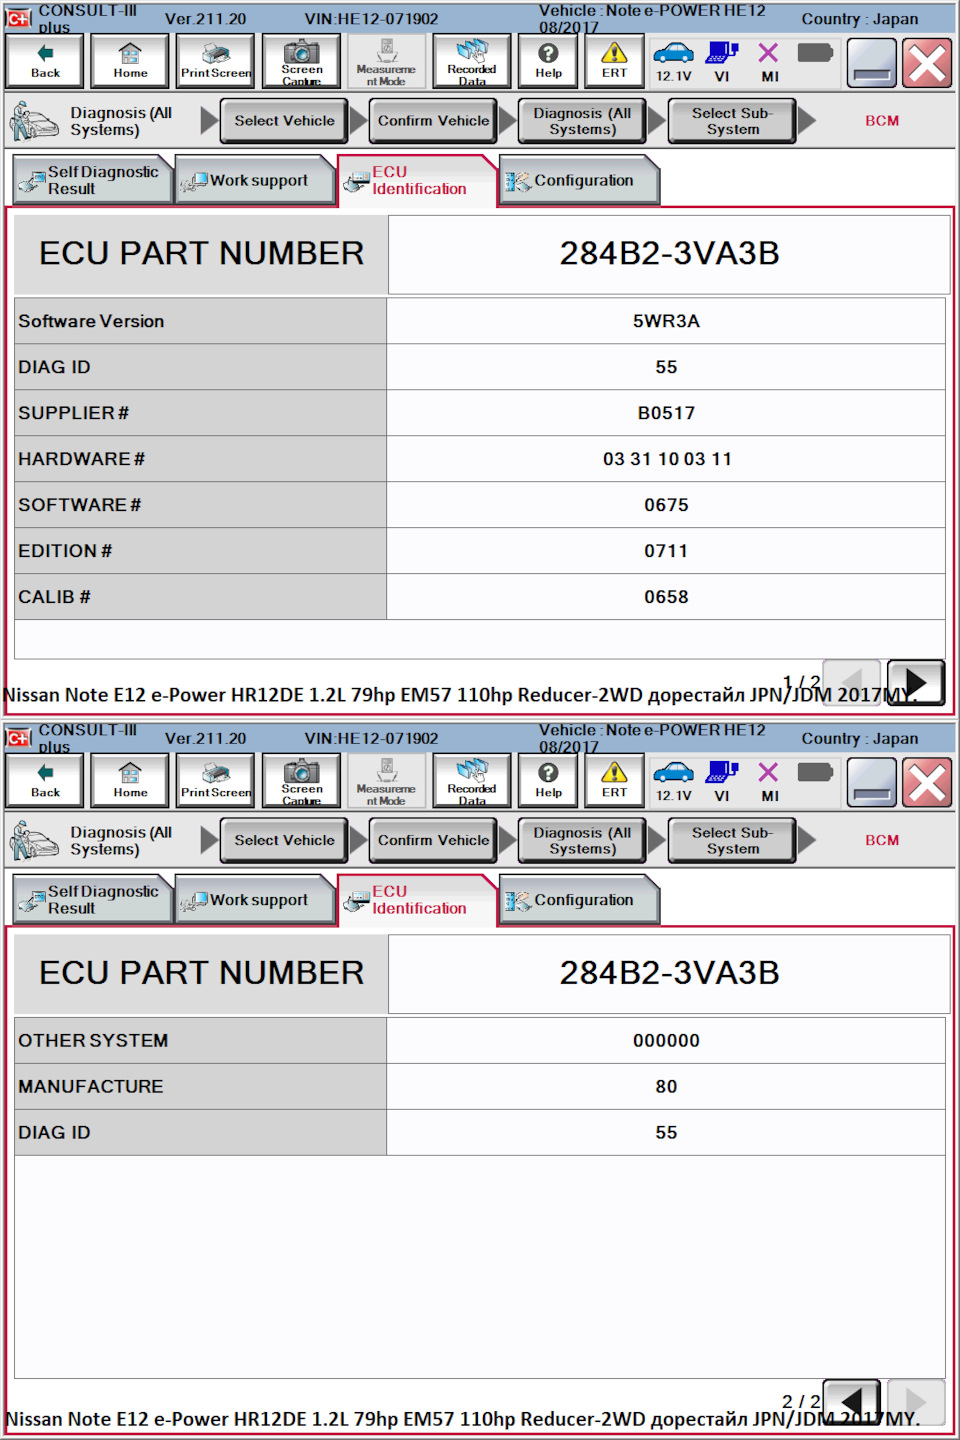The height and width of the screenshot is (1440, 960).
Task: Click the grey battery icon in page 1/2 window
Action: tap(815, 52)
